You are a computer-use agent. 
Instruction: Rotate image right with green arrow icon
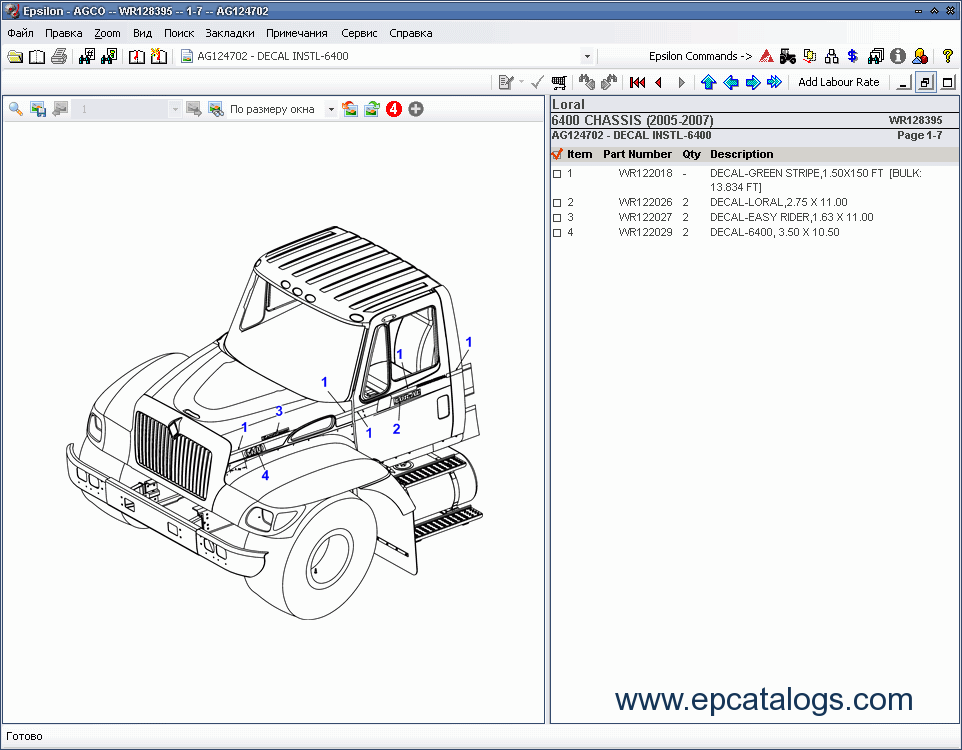tap(372, 109)
